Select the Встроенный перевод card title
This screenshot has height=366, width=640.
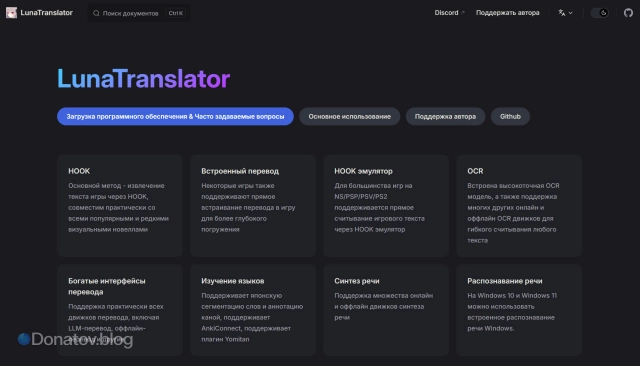pyautogui.click(x=240, y=171)
